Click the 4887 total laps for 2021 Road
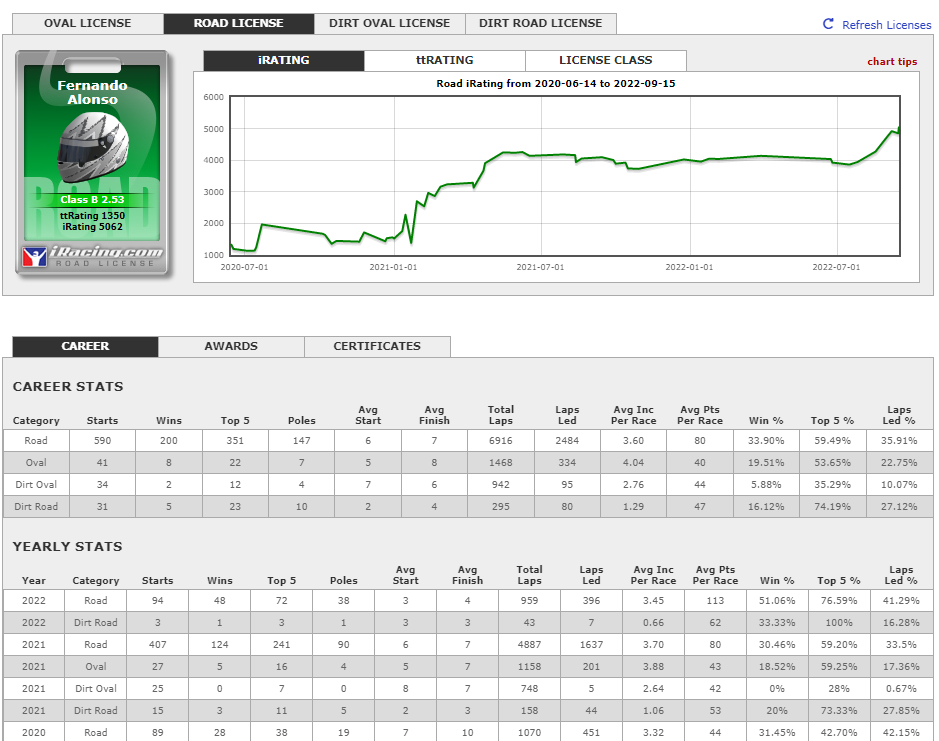The width and height of the screenshot is (939, 741). pos(529,645)
